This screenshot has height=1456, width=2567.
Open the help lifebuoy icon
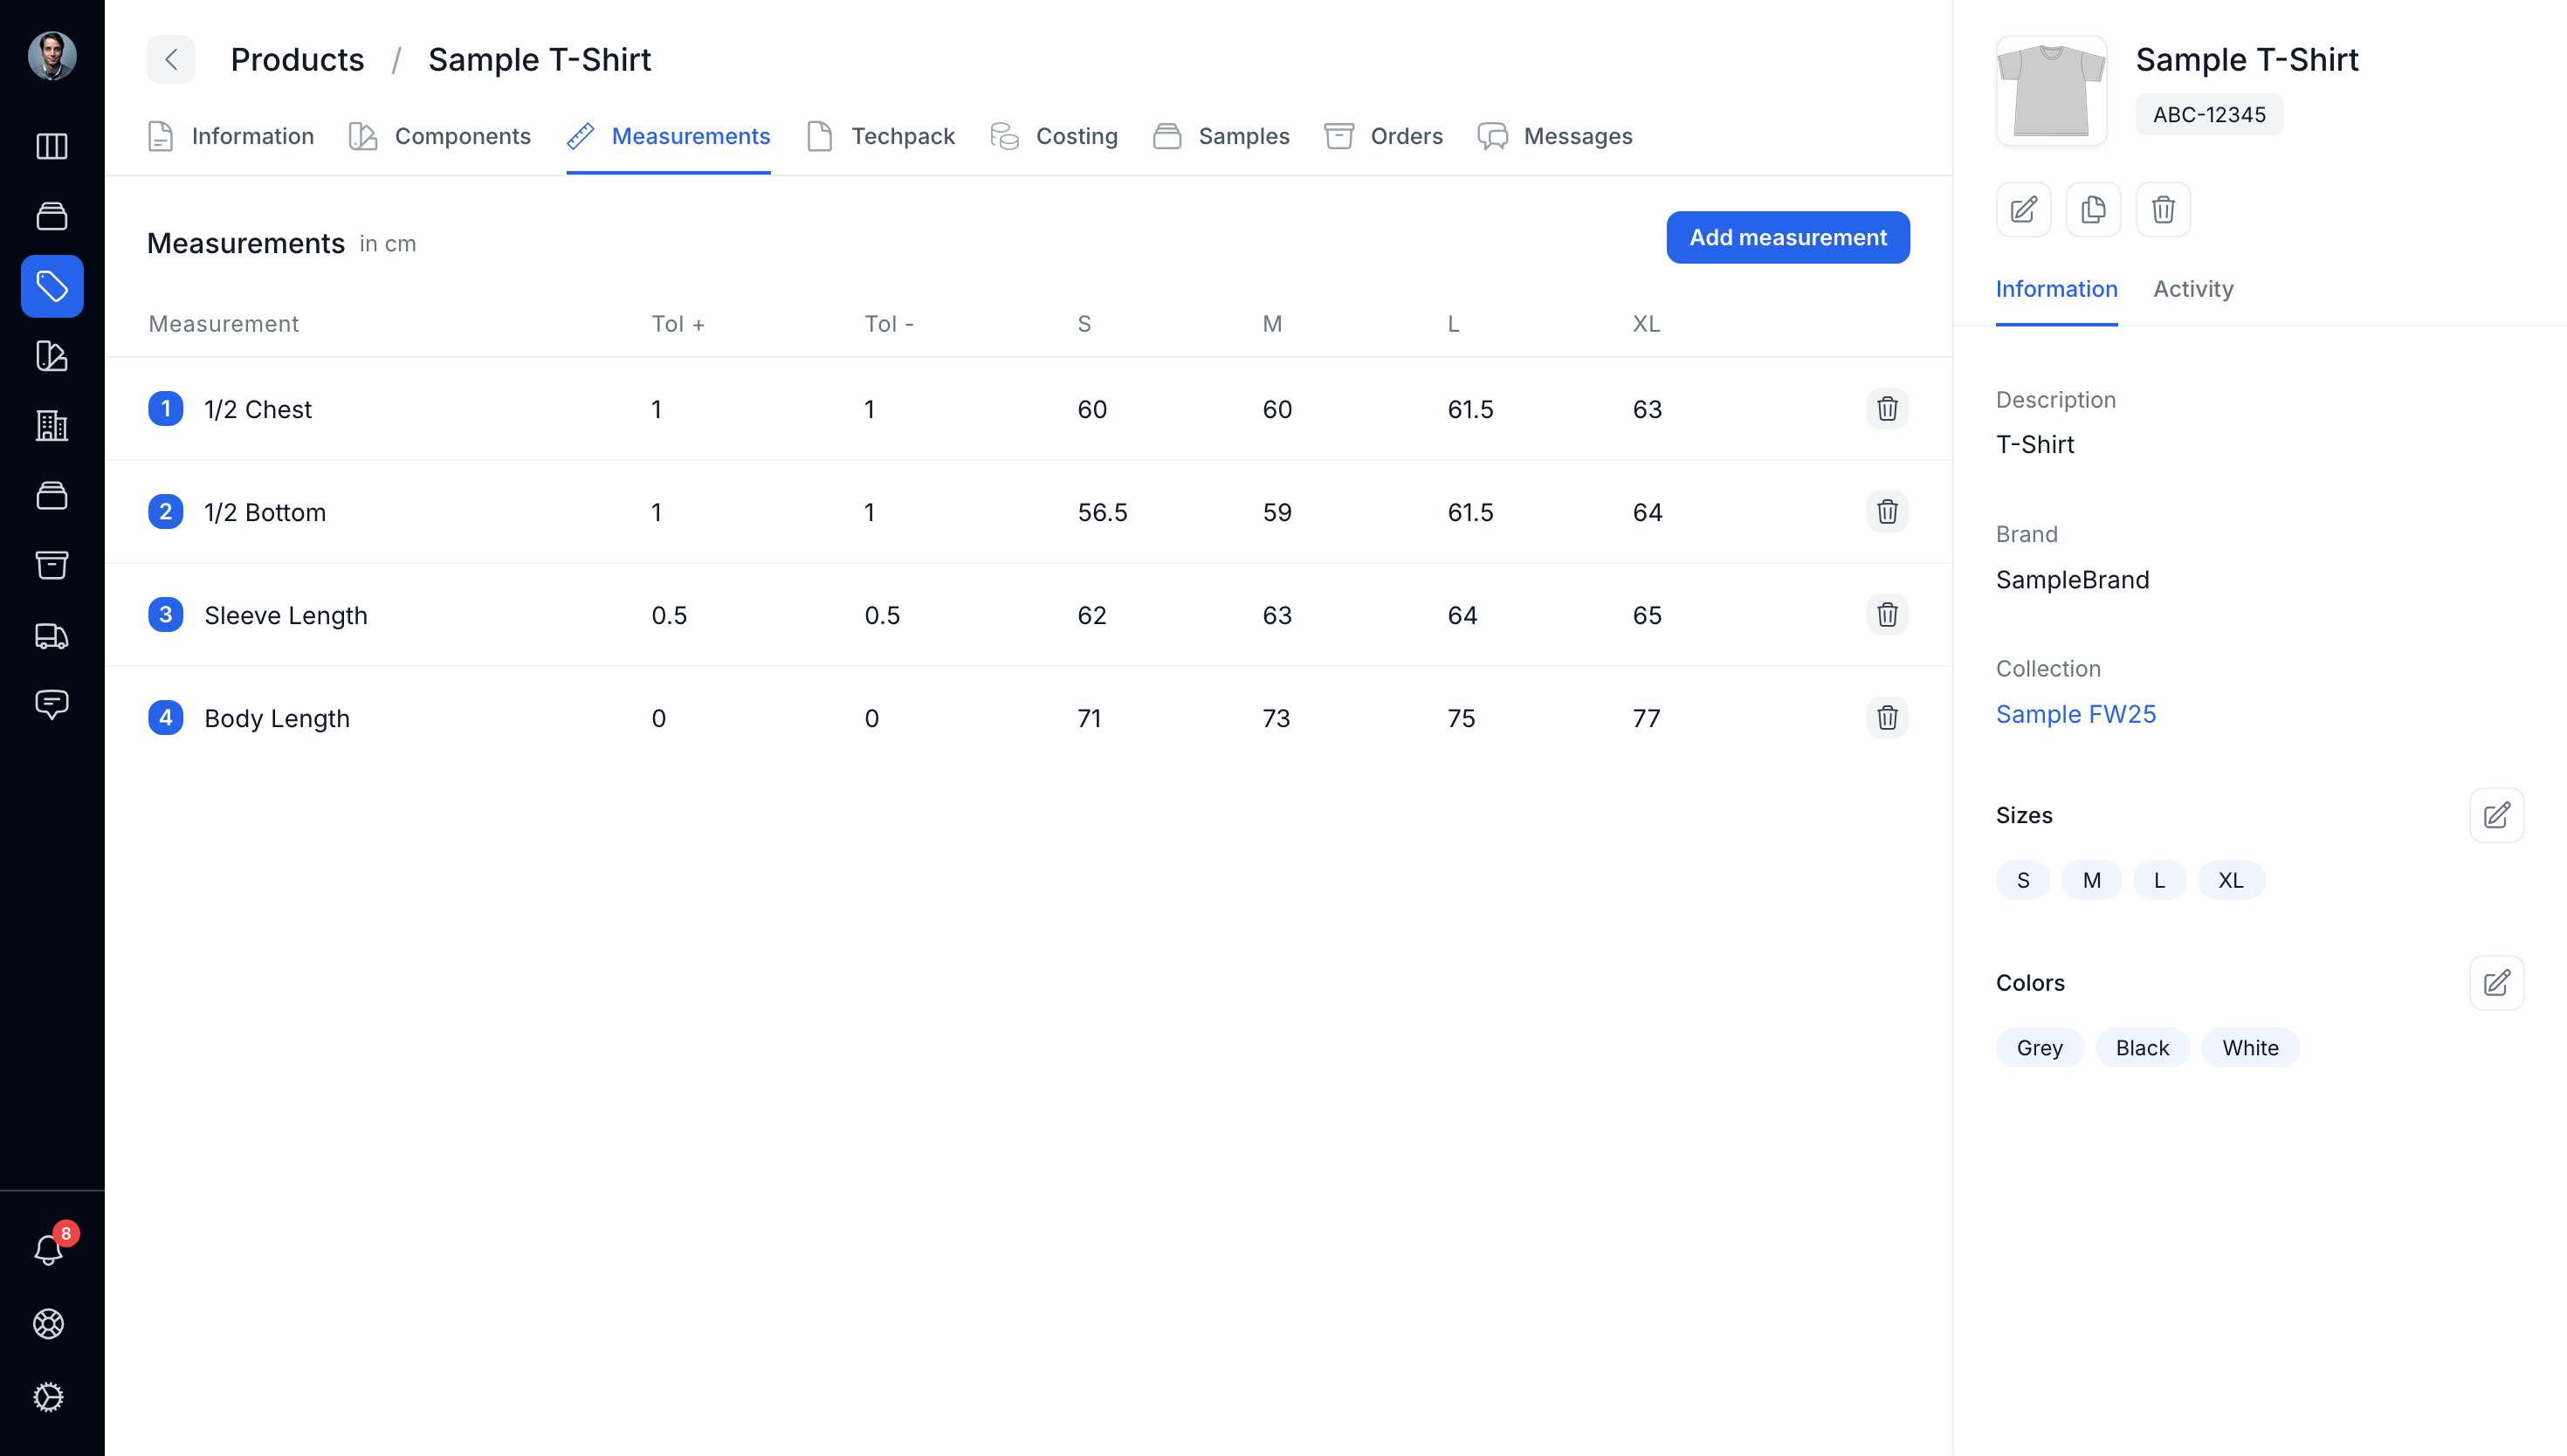[49, 1324]
